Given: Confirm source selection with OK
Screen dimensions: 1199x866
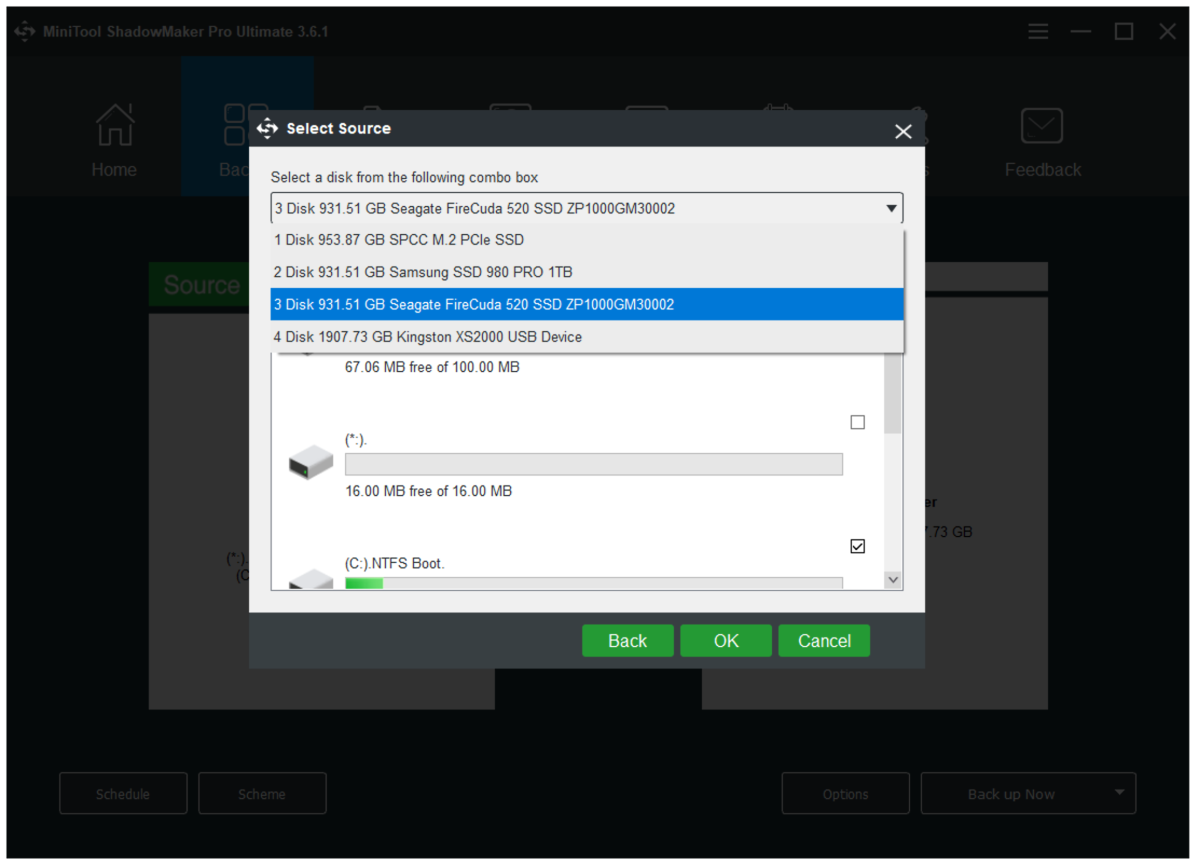Looking at the screenshot, I should pos(726,641).
